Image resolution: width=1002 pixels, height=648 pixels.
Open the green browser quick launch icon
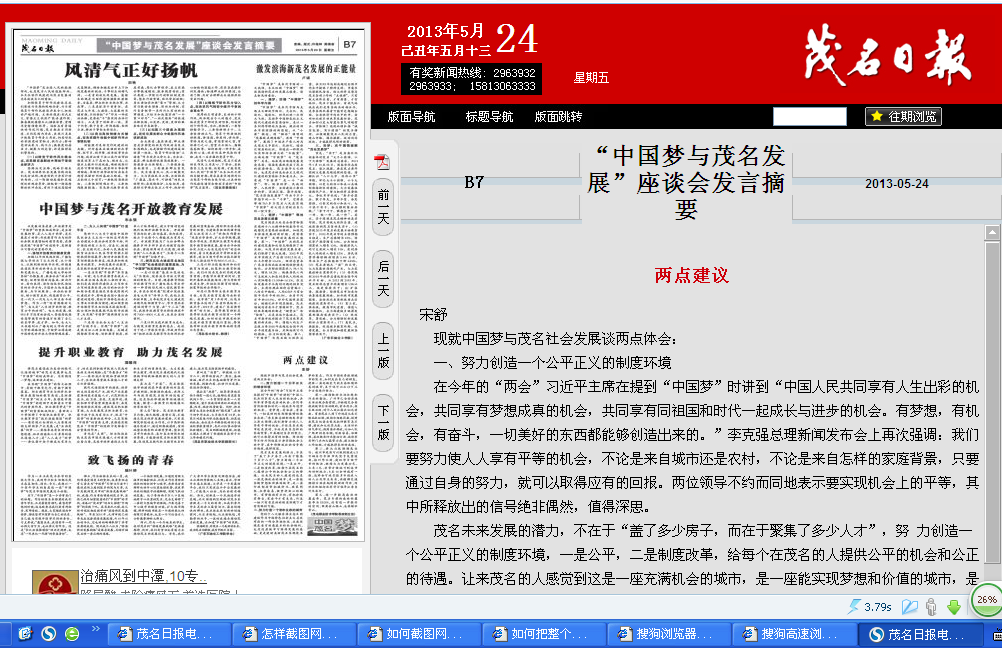(x=72, y=633)
